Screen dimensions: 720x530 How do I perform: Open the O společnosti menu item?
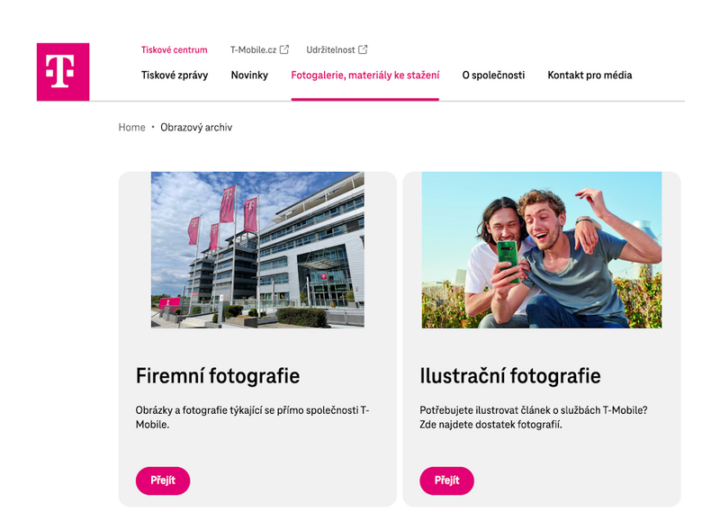tap(493, 75)
